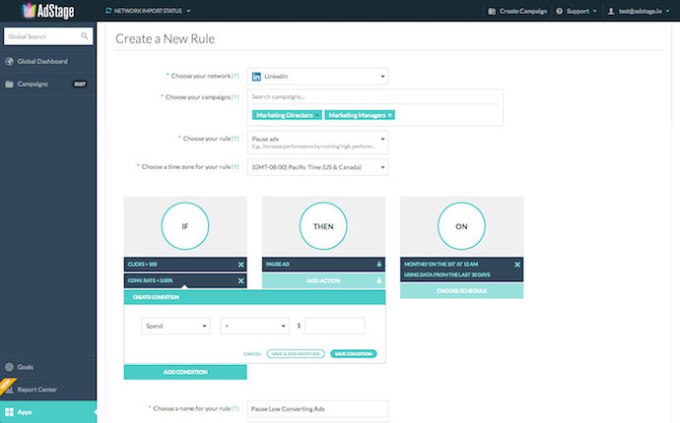Click Save & Add Another button
Viewport: 680px width, 423px height.
pos(296,354)
